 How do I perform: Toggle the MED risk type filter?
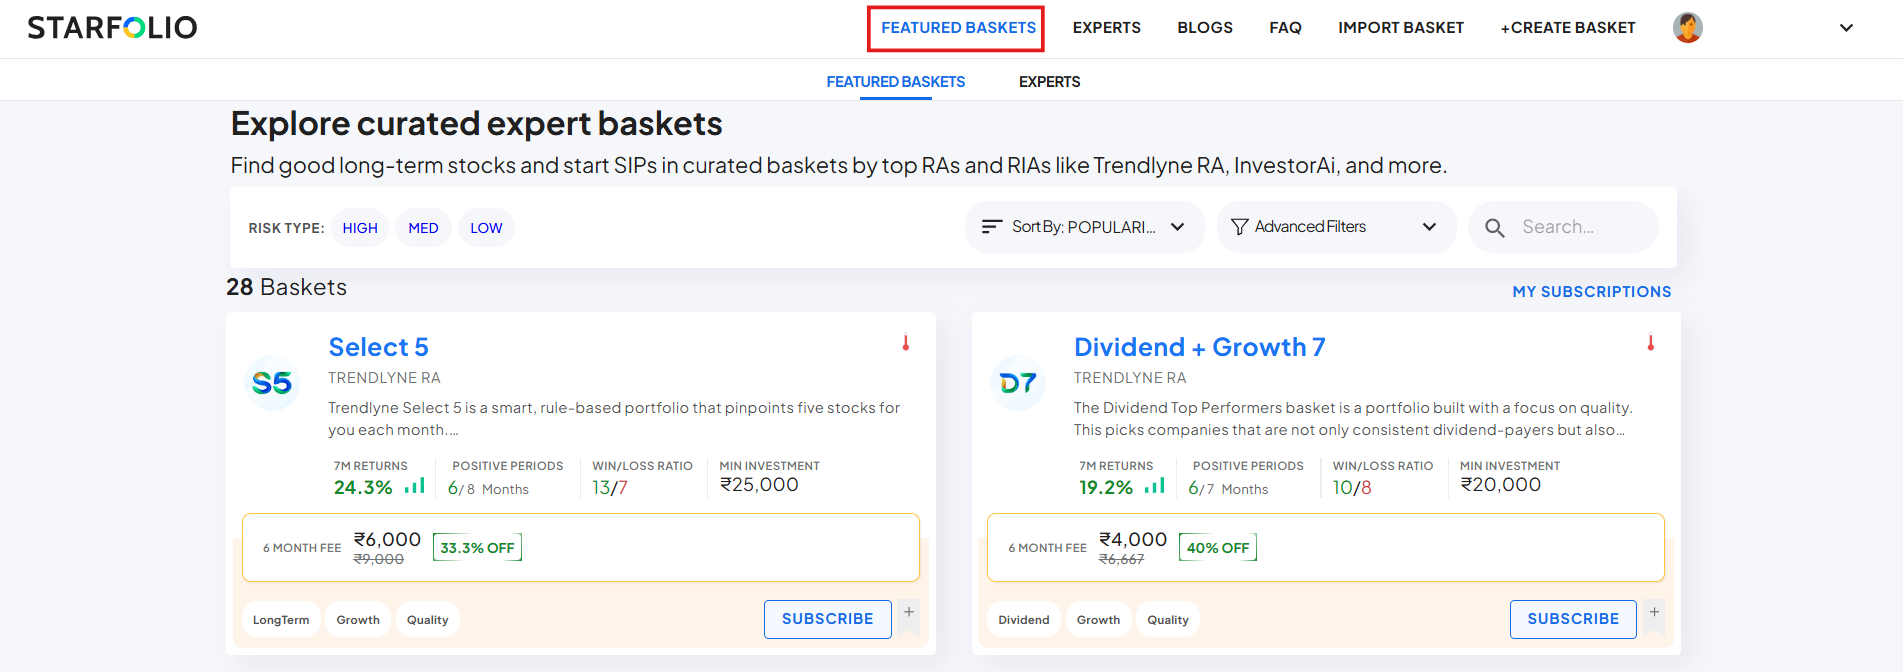pyautogui.click(x=423, y=228)
